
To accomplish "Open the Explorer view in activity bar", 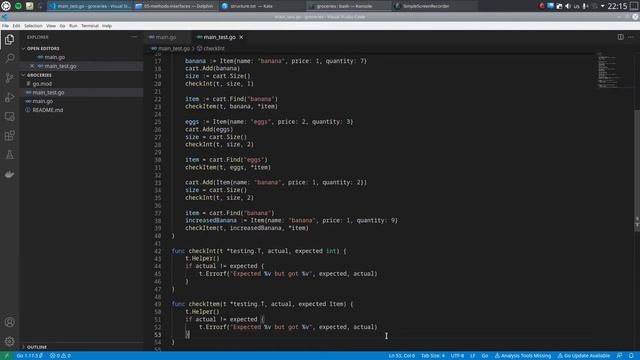I will [x=9, y=40].
